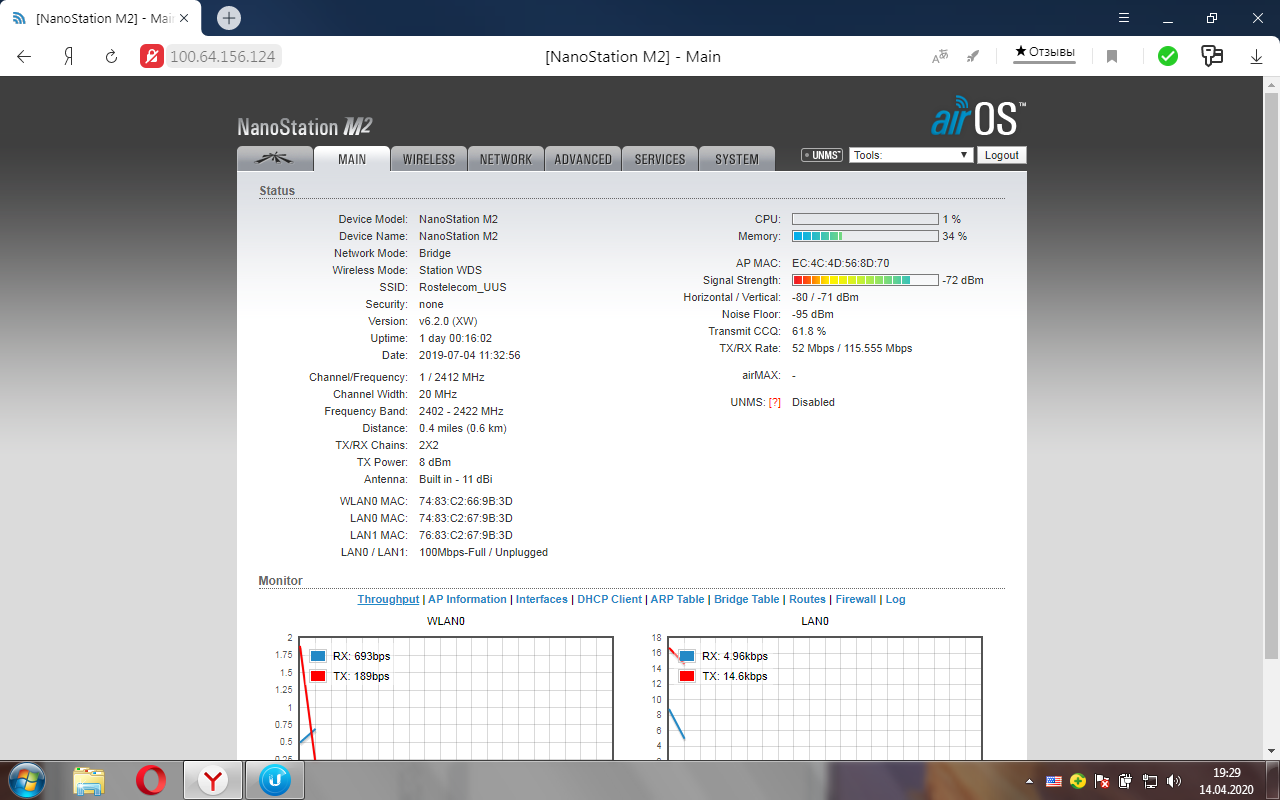
Task: Open the SYSTEM tab
Action: tap(737, 159)
